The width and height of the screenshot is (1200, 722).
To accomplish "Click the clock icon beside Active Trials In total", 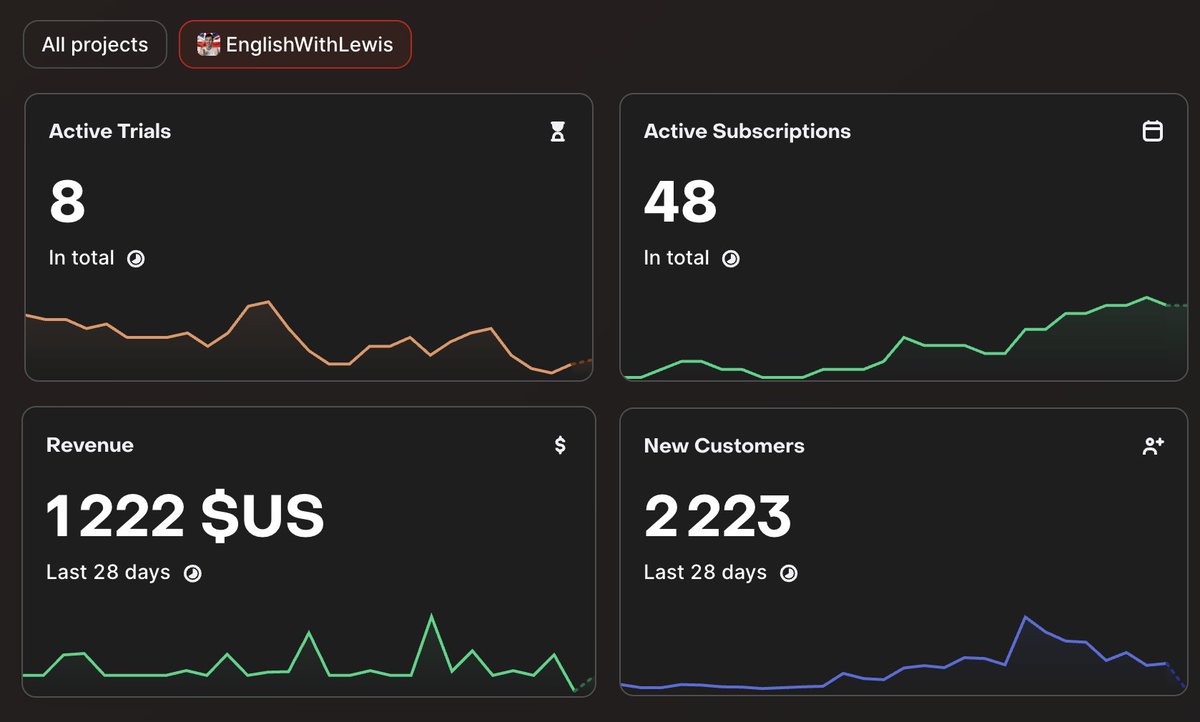I will [136, 258].
